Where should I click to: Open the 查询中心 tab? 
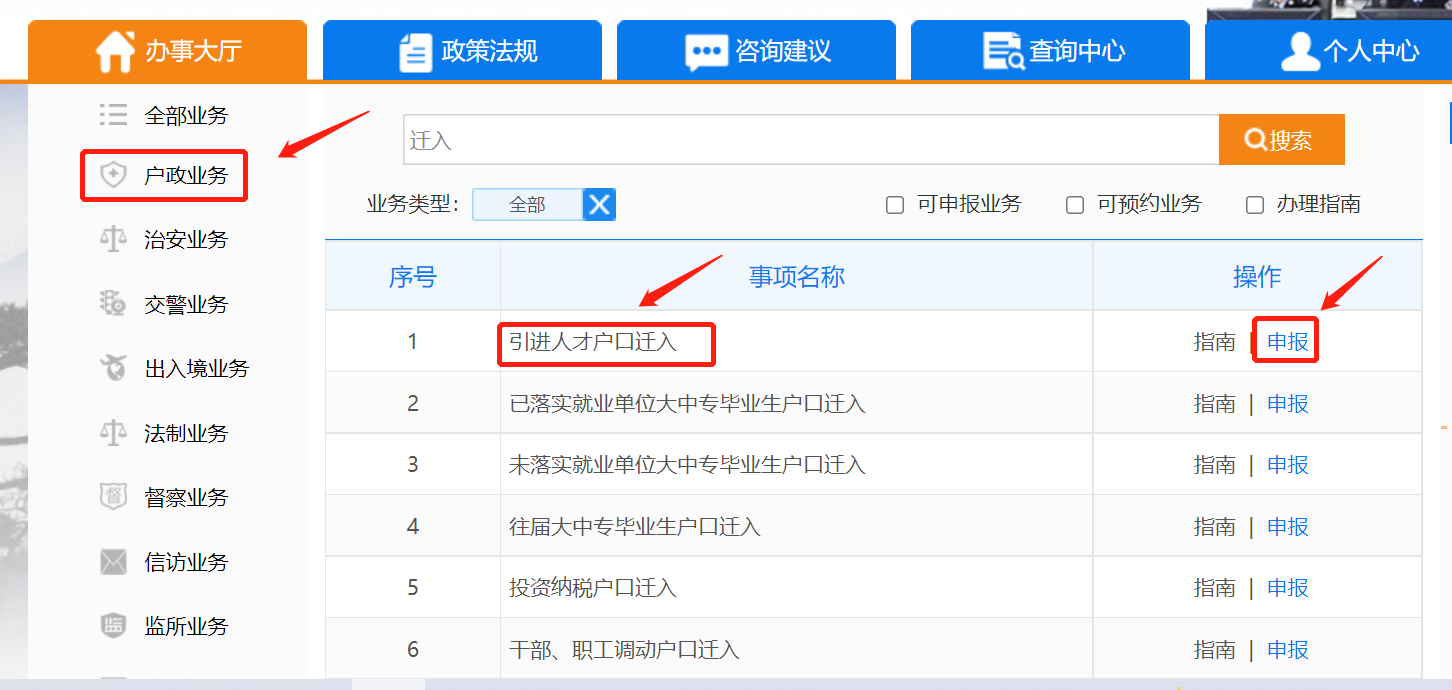(x=1050, y=51)
